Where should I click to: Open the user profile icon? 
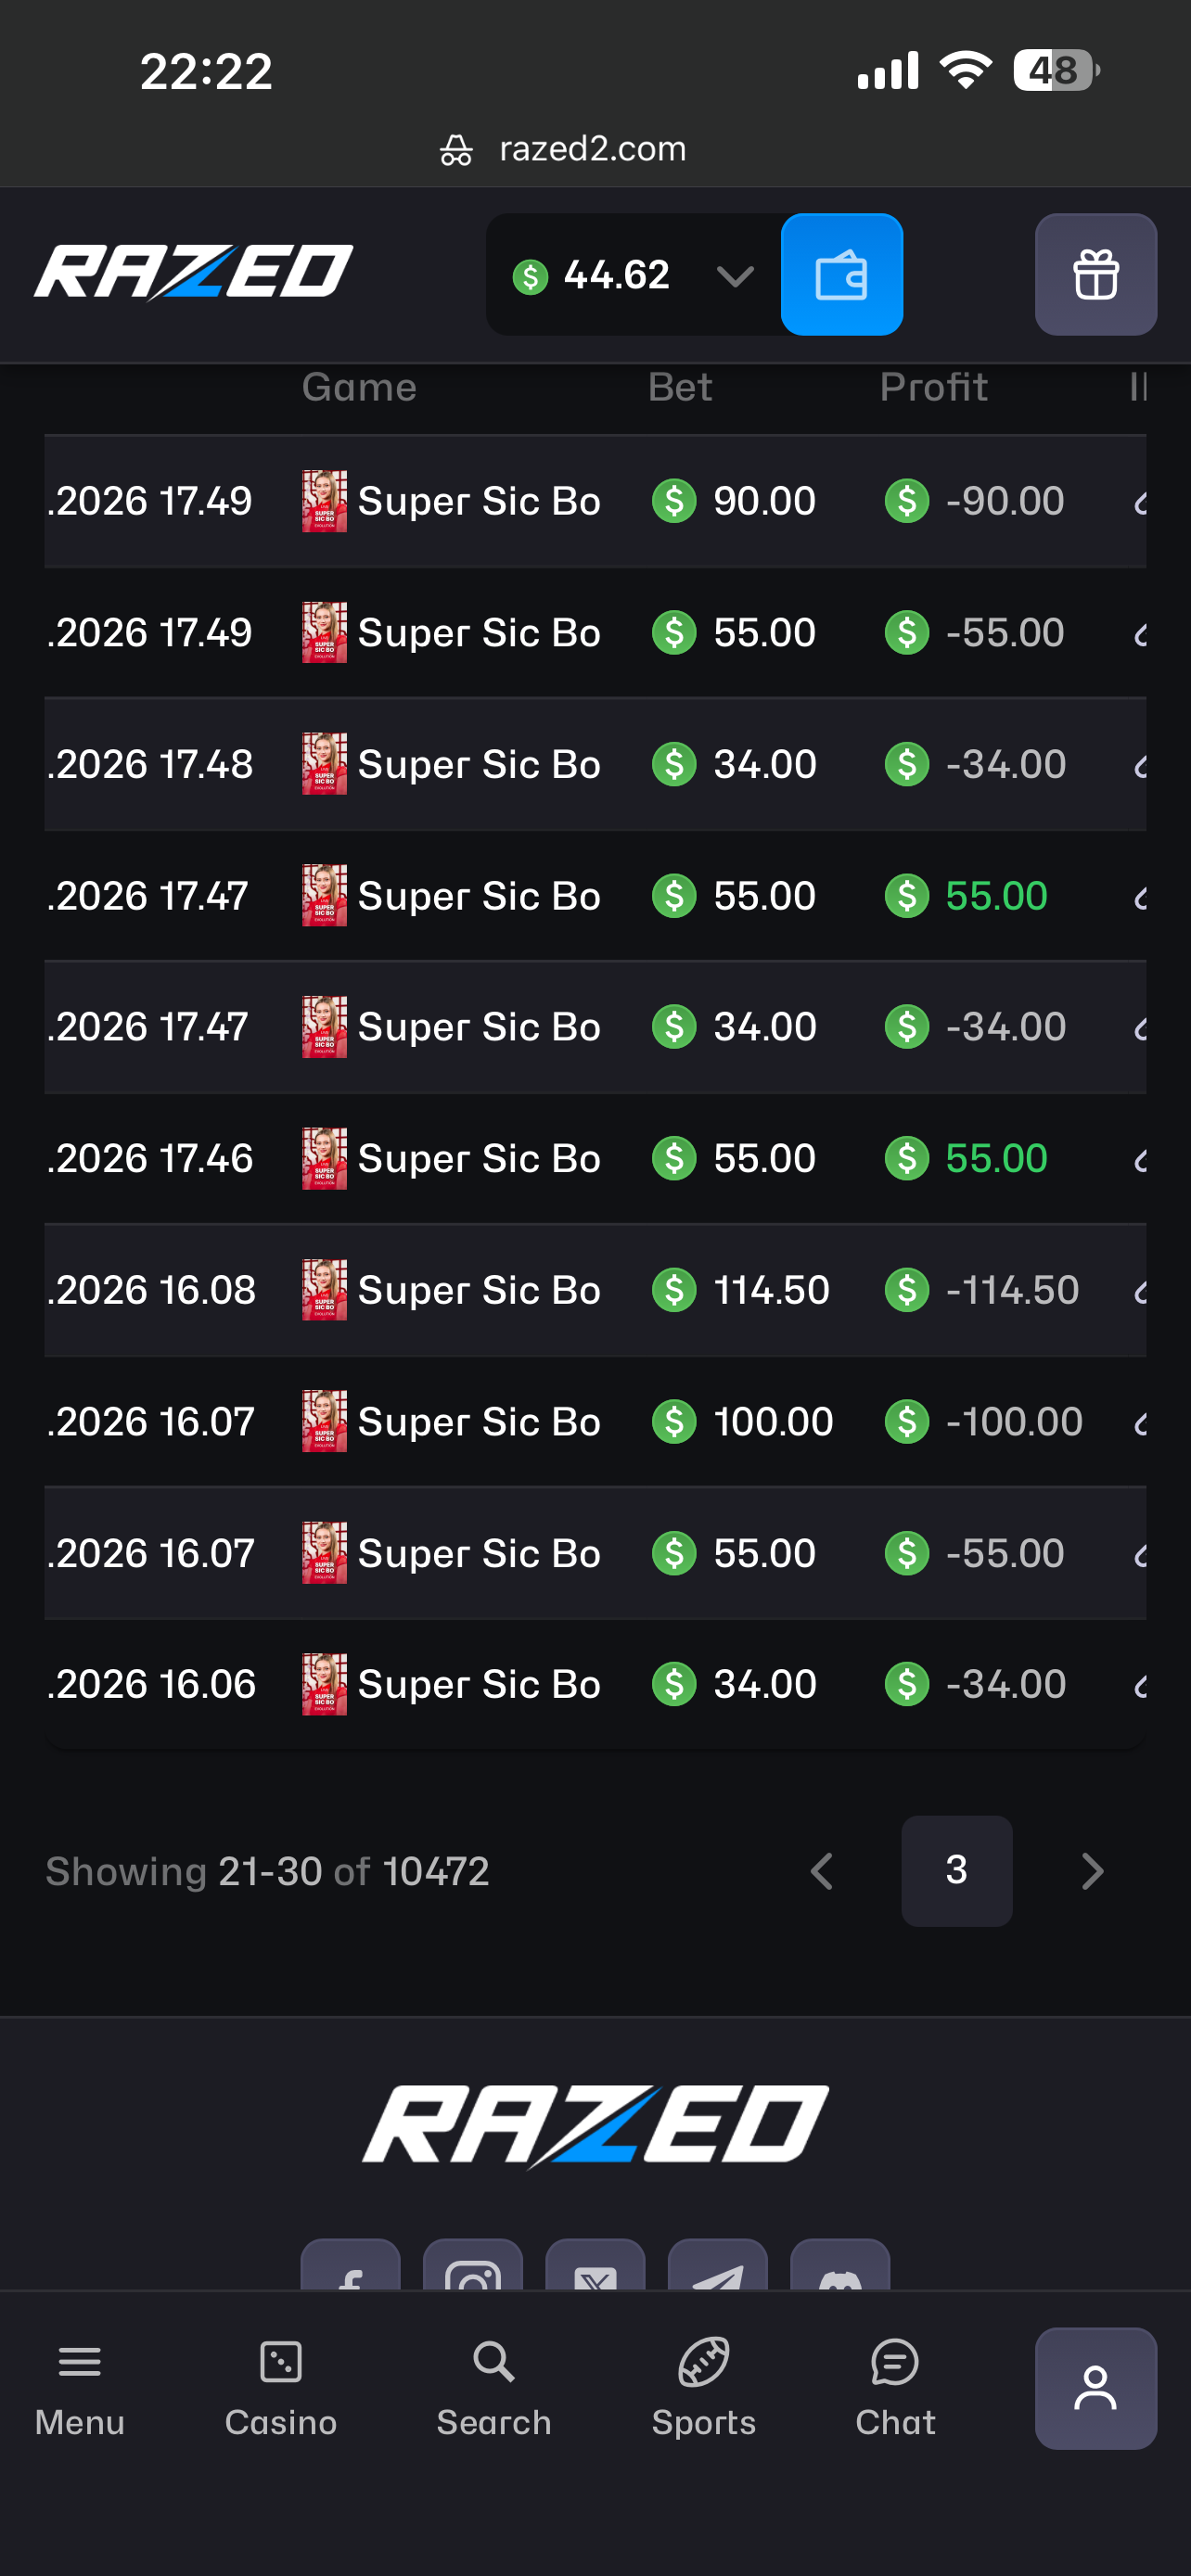1095,2388
